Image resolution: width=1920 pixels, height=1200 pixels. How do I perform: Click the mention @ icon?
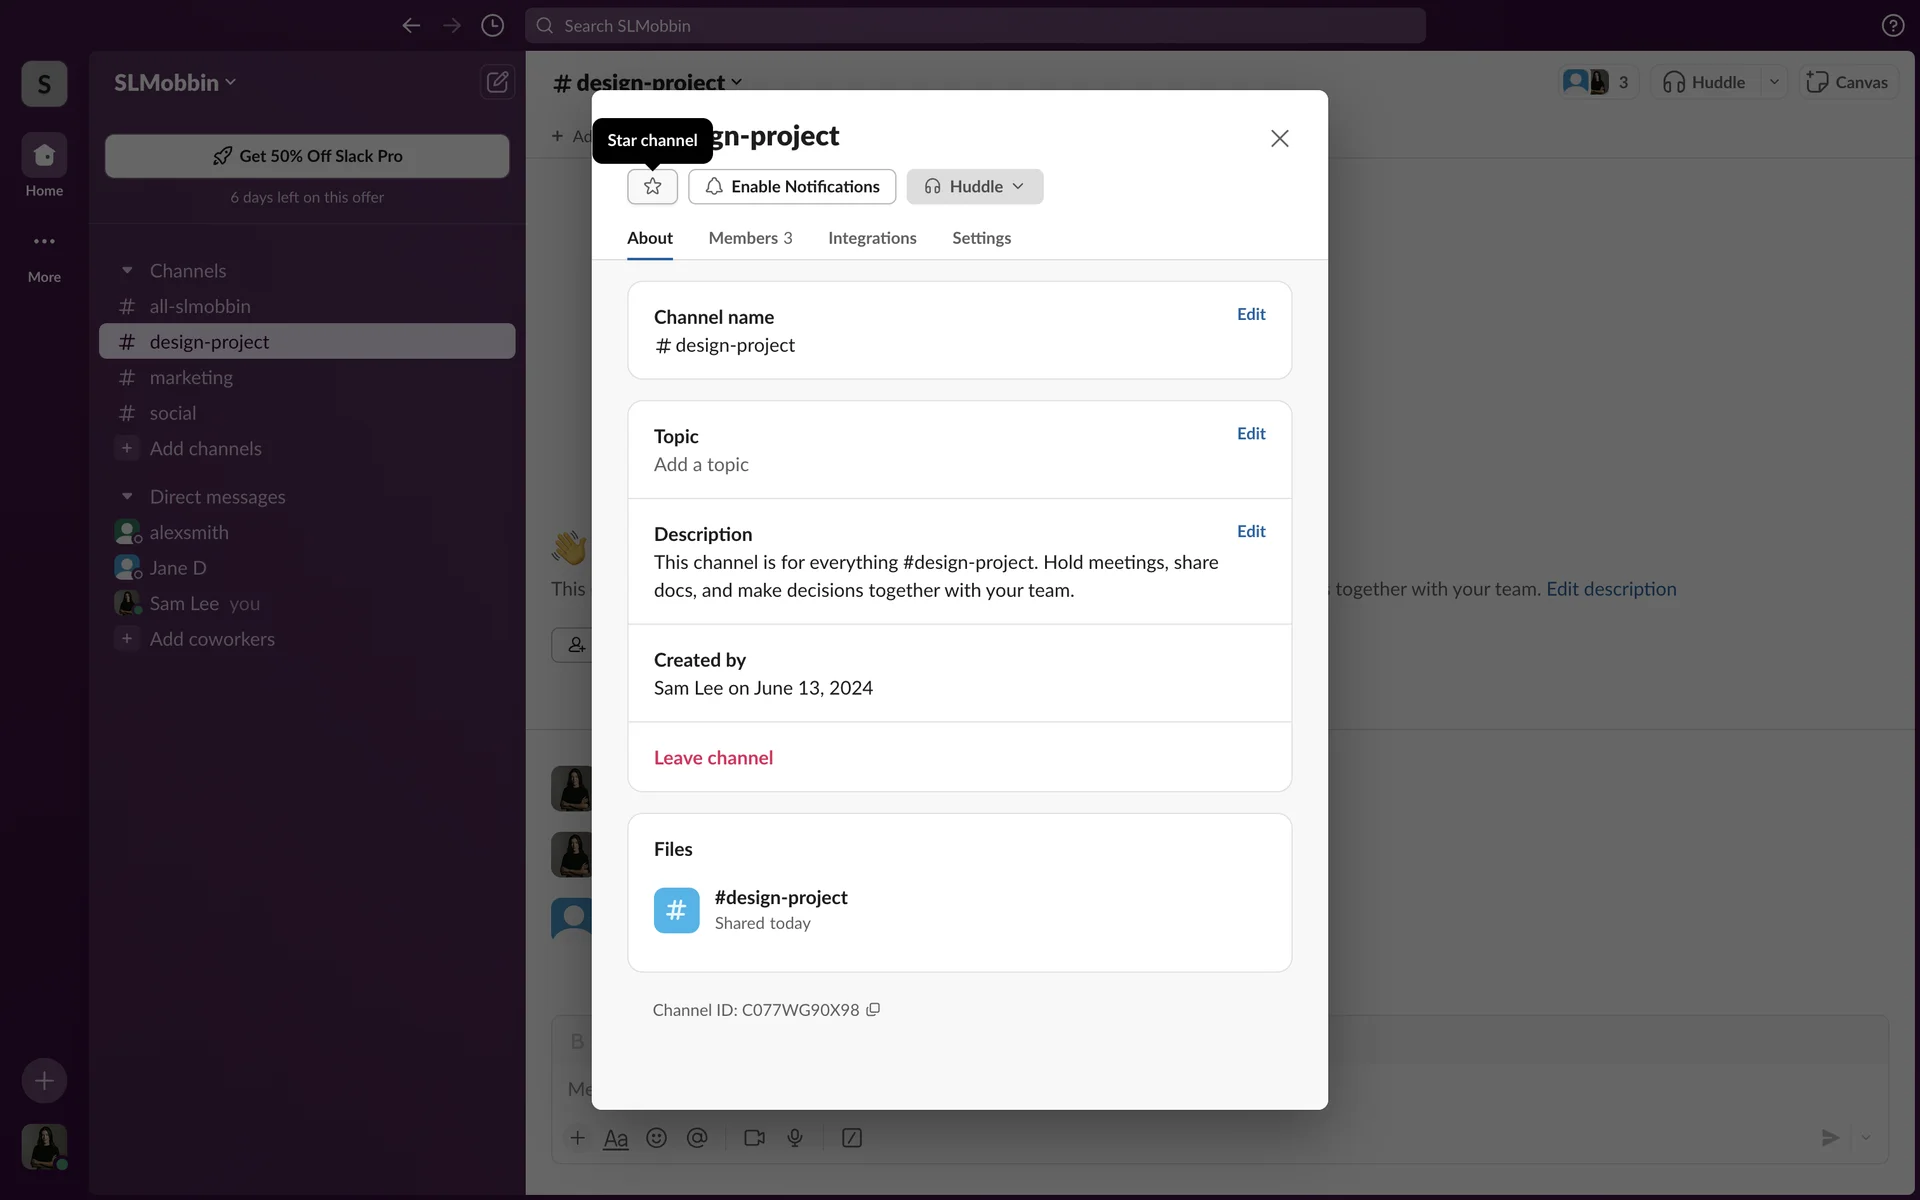coord(697,1138)
